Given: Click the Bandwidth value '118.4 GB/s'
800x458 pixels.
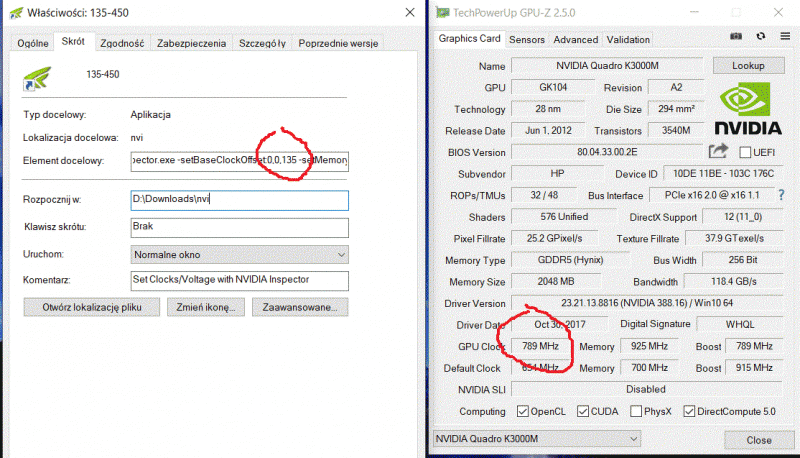Looking at the screenshot, I should point(734,282).
